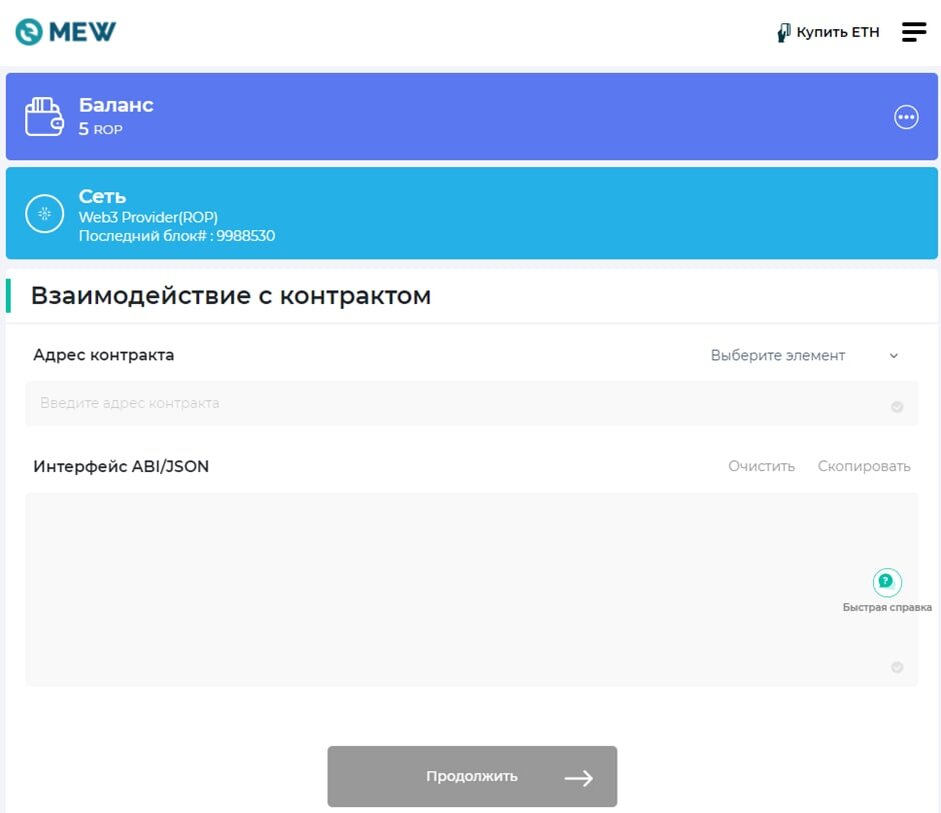This screenshot has height=813, width=941.
Task: Click the Взаимодействие с контрактом heading
Action: click(x=231, y=296)
